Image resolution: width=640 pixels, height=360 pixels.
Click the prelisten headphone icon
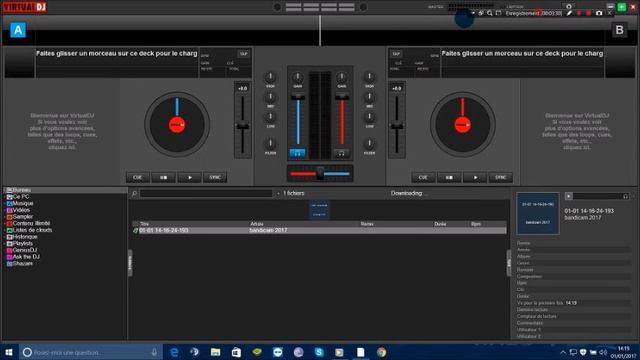(x=625, y=196)
